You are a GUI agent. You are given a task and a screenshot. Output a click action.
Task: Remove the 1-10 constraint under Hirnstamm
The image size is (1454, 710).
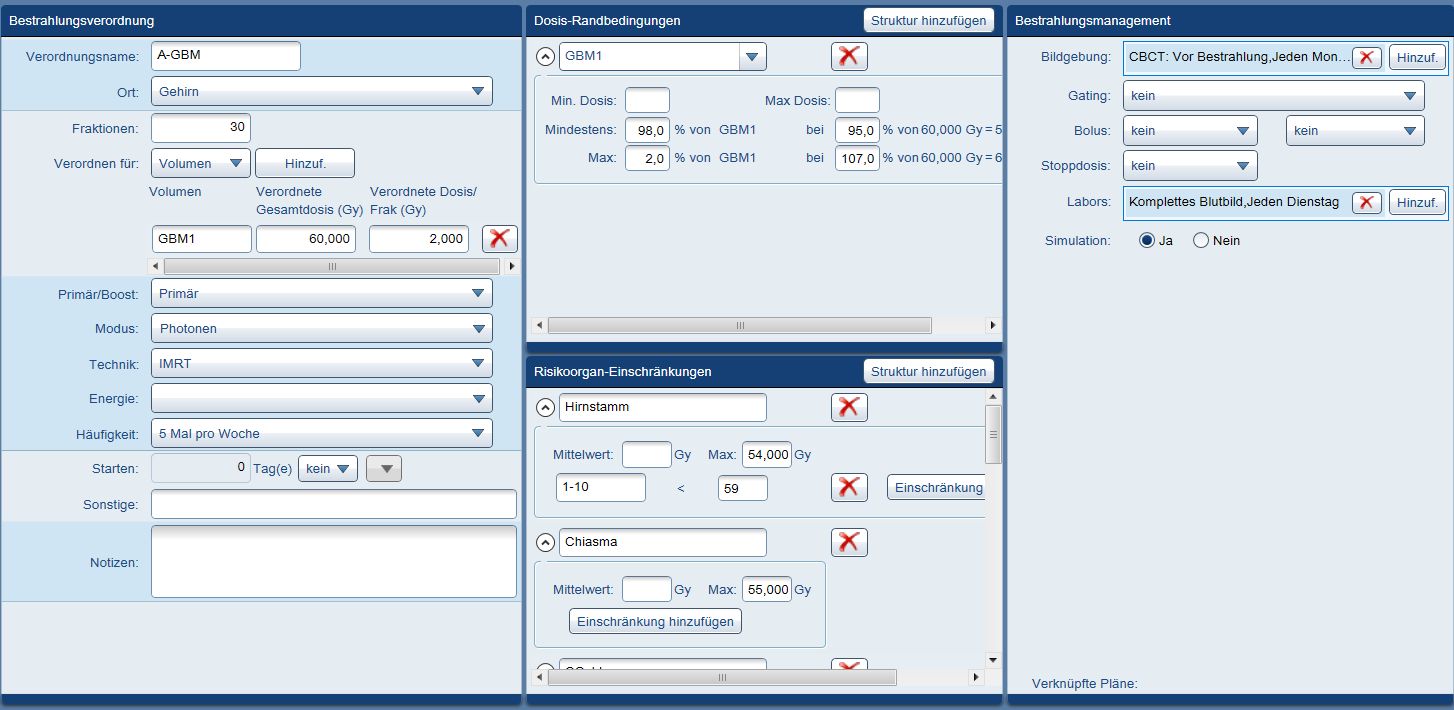click(849, 488)
